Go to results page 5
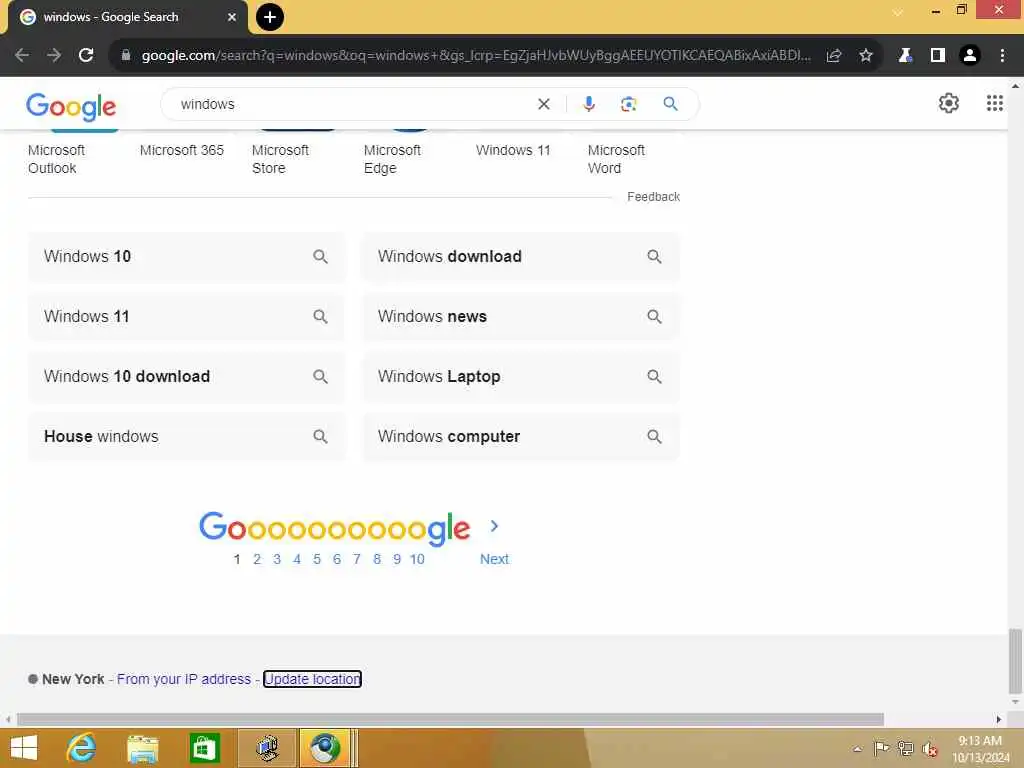This screenshot has height=768, width=1024. (x=317, y=560)
